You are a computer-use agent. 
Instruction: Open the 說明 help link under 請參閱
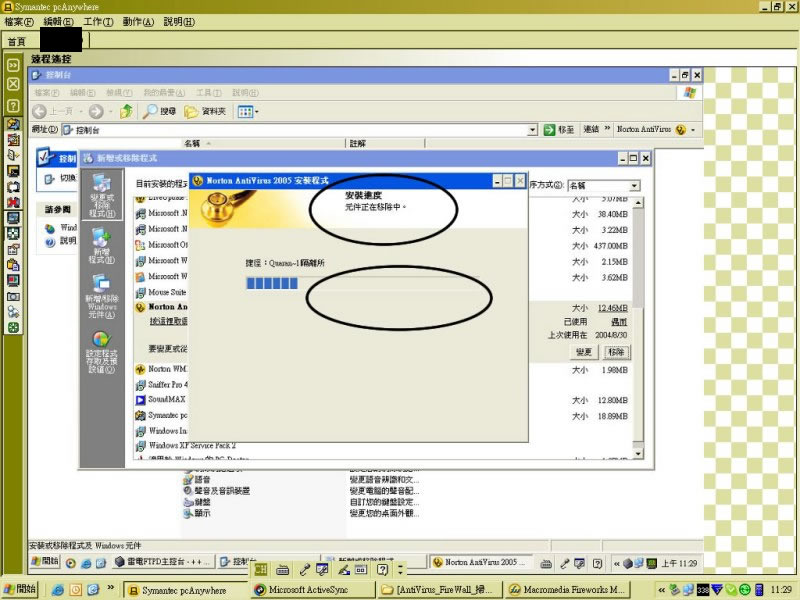coord(61,241)
